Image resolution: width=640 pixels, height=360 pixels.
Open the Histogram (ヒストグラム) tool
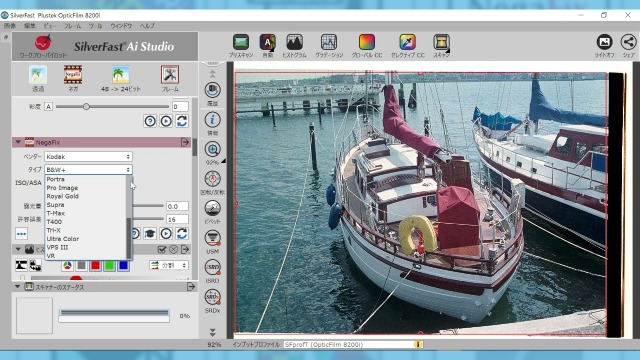294,42
